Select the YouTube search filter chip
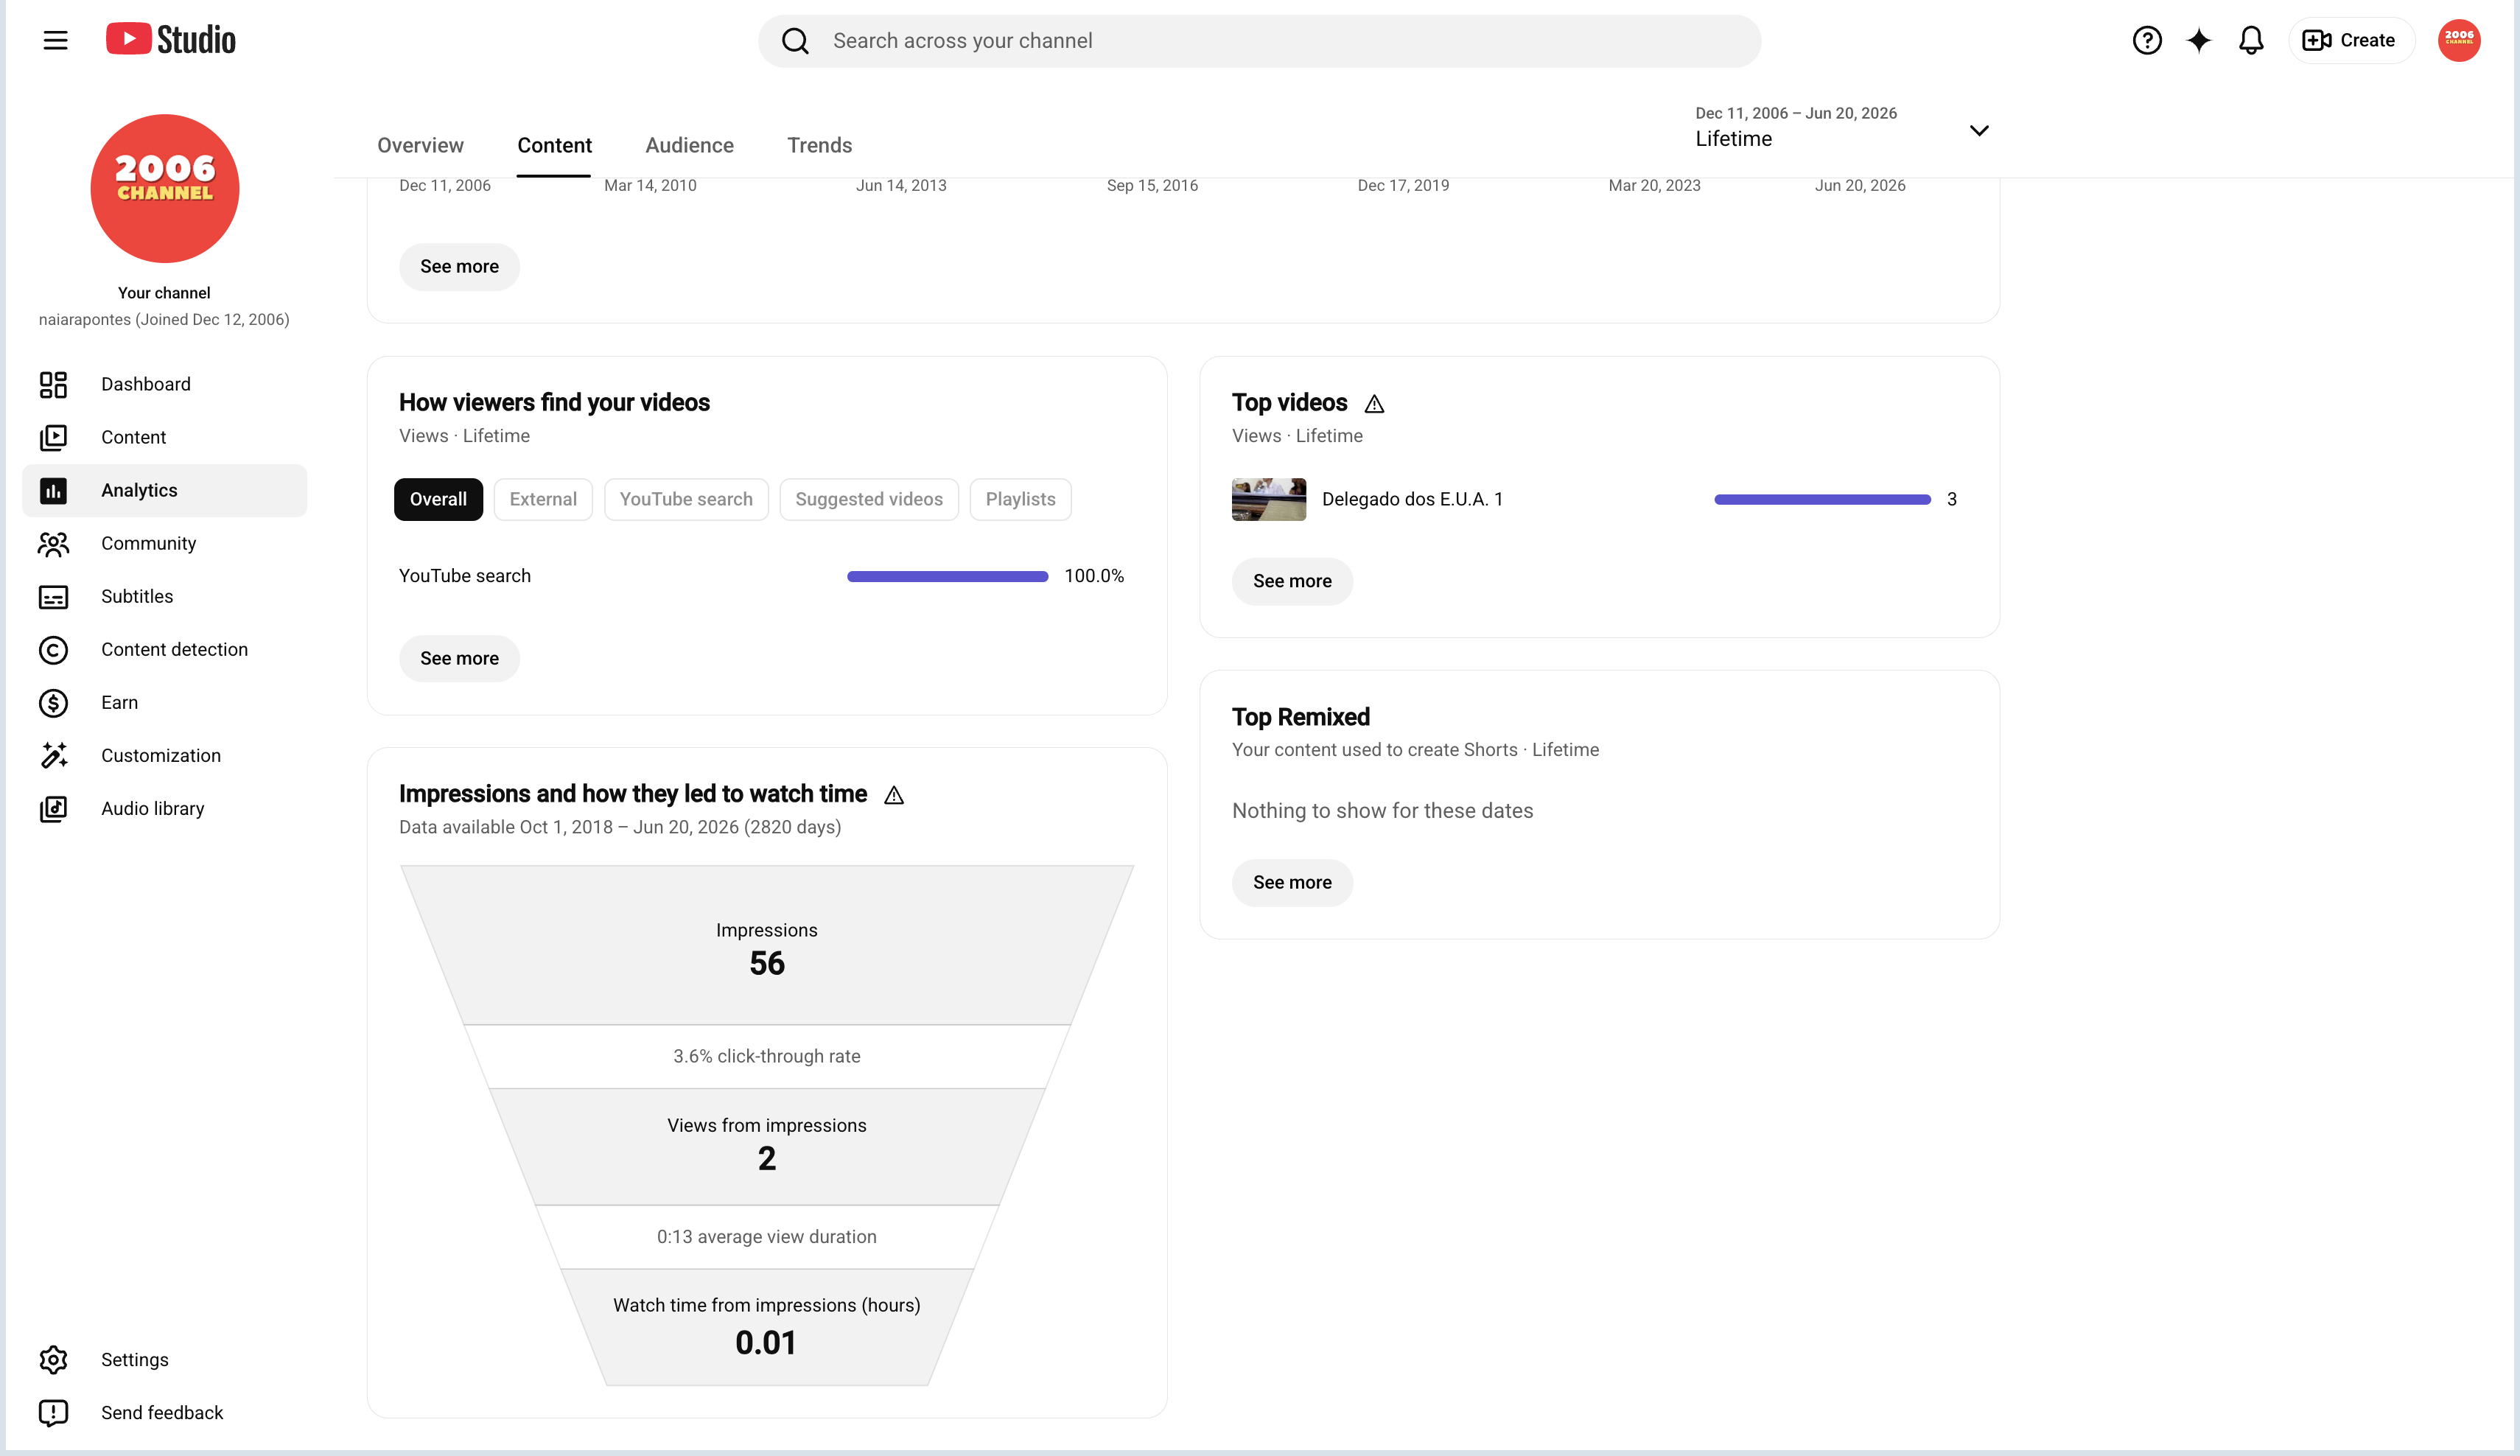Viewport: 2520px width, 1456px height. pos(686,499)
